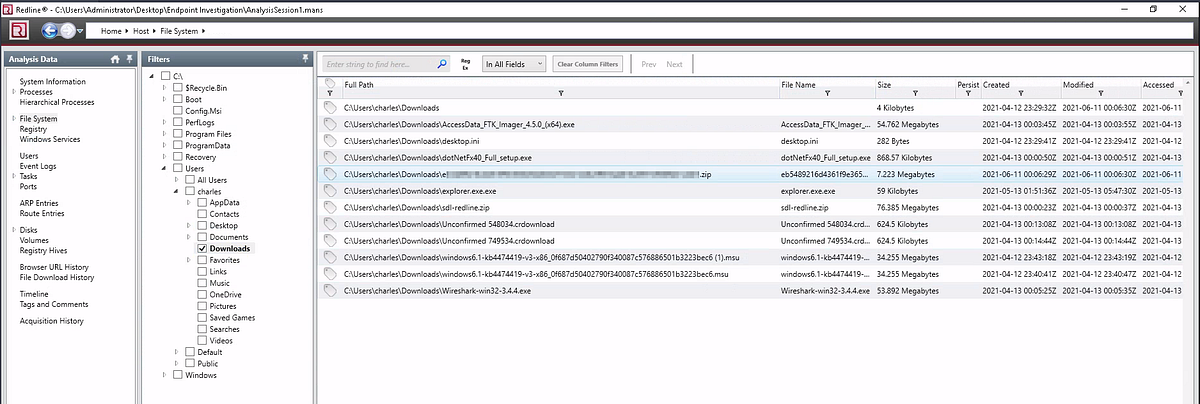
Task: Tag the desktop.ini row
Action: point(331,141)
